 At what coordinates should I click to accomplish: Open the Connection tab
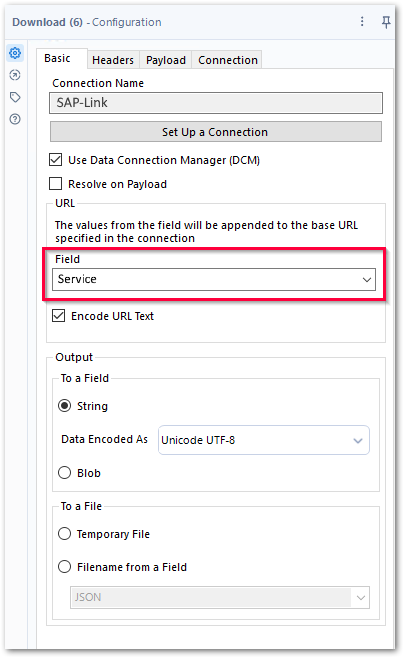[228, 60]
